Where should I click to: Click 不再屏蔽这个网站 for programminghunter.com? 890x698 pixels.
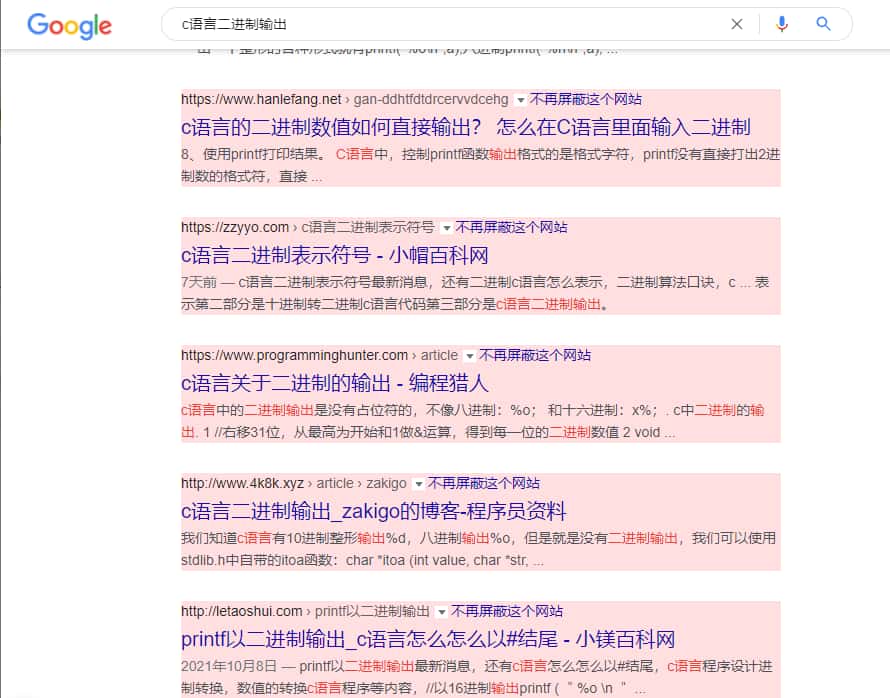point(535,355)
